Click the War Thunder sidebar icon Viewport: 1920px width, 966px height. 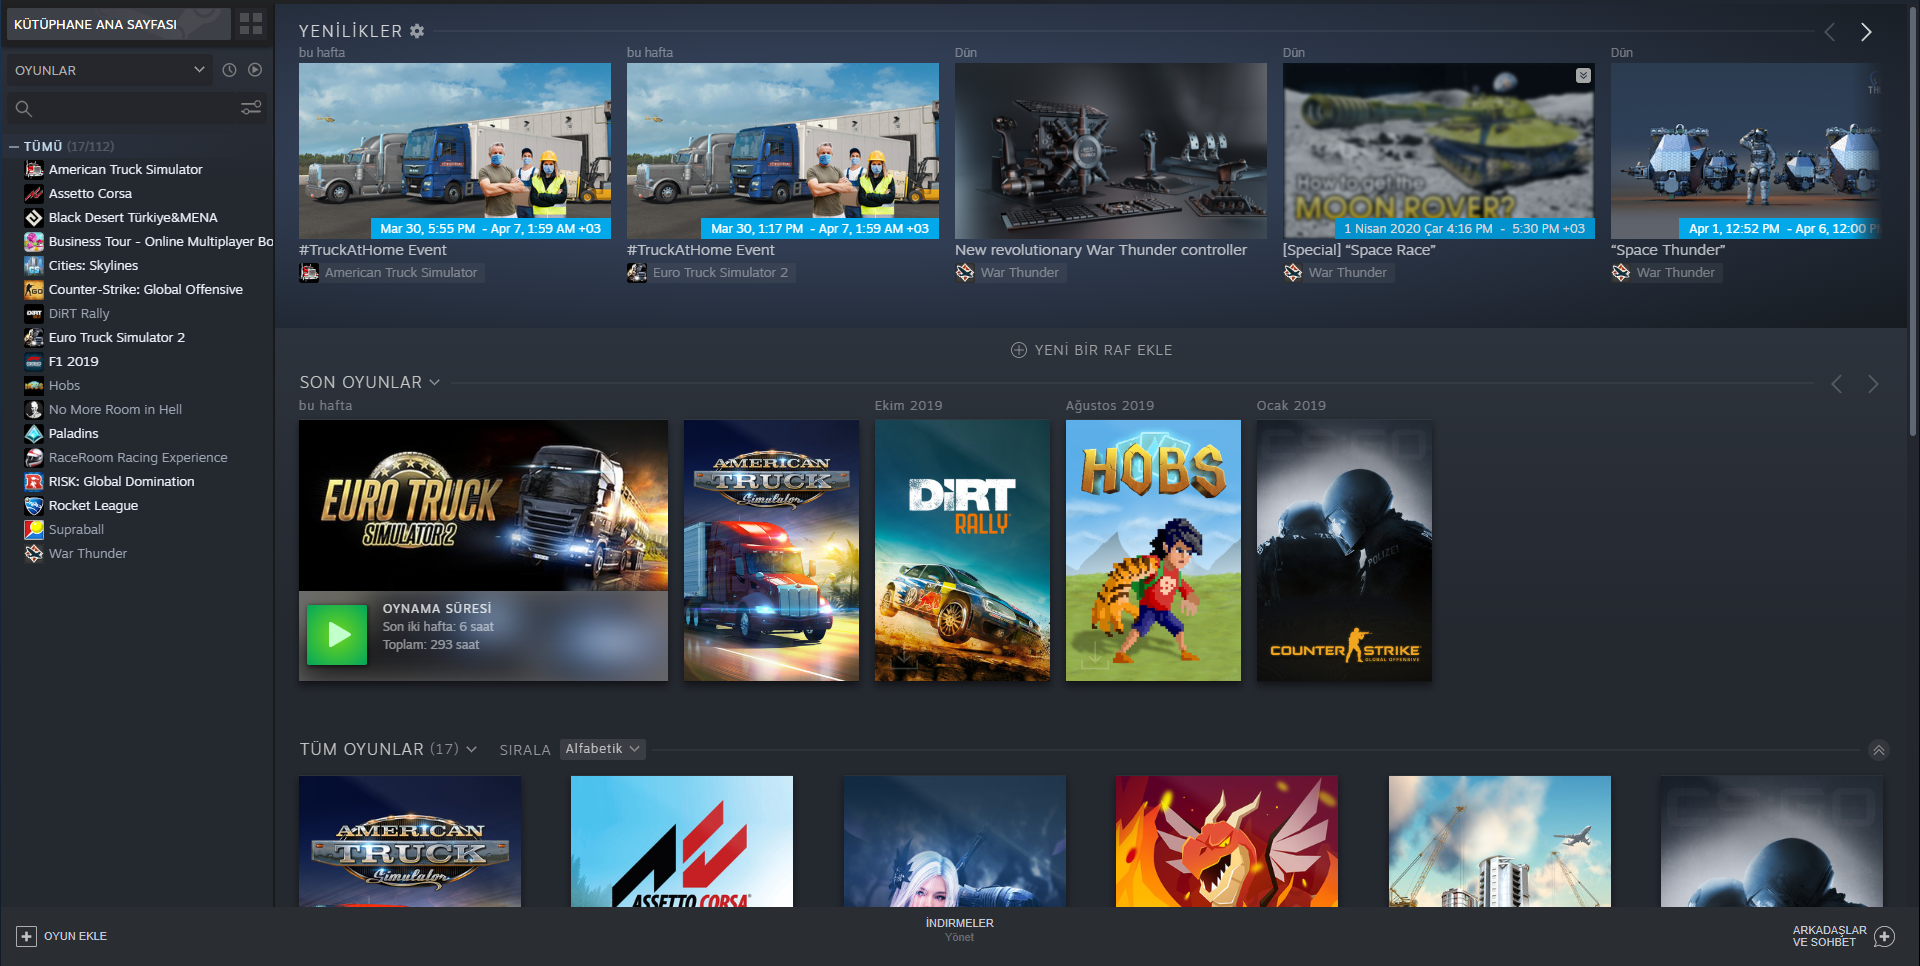(x=34, y=553)
